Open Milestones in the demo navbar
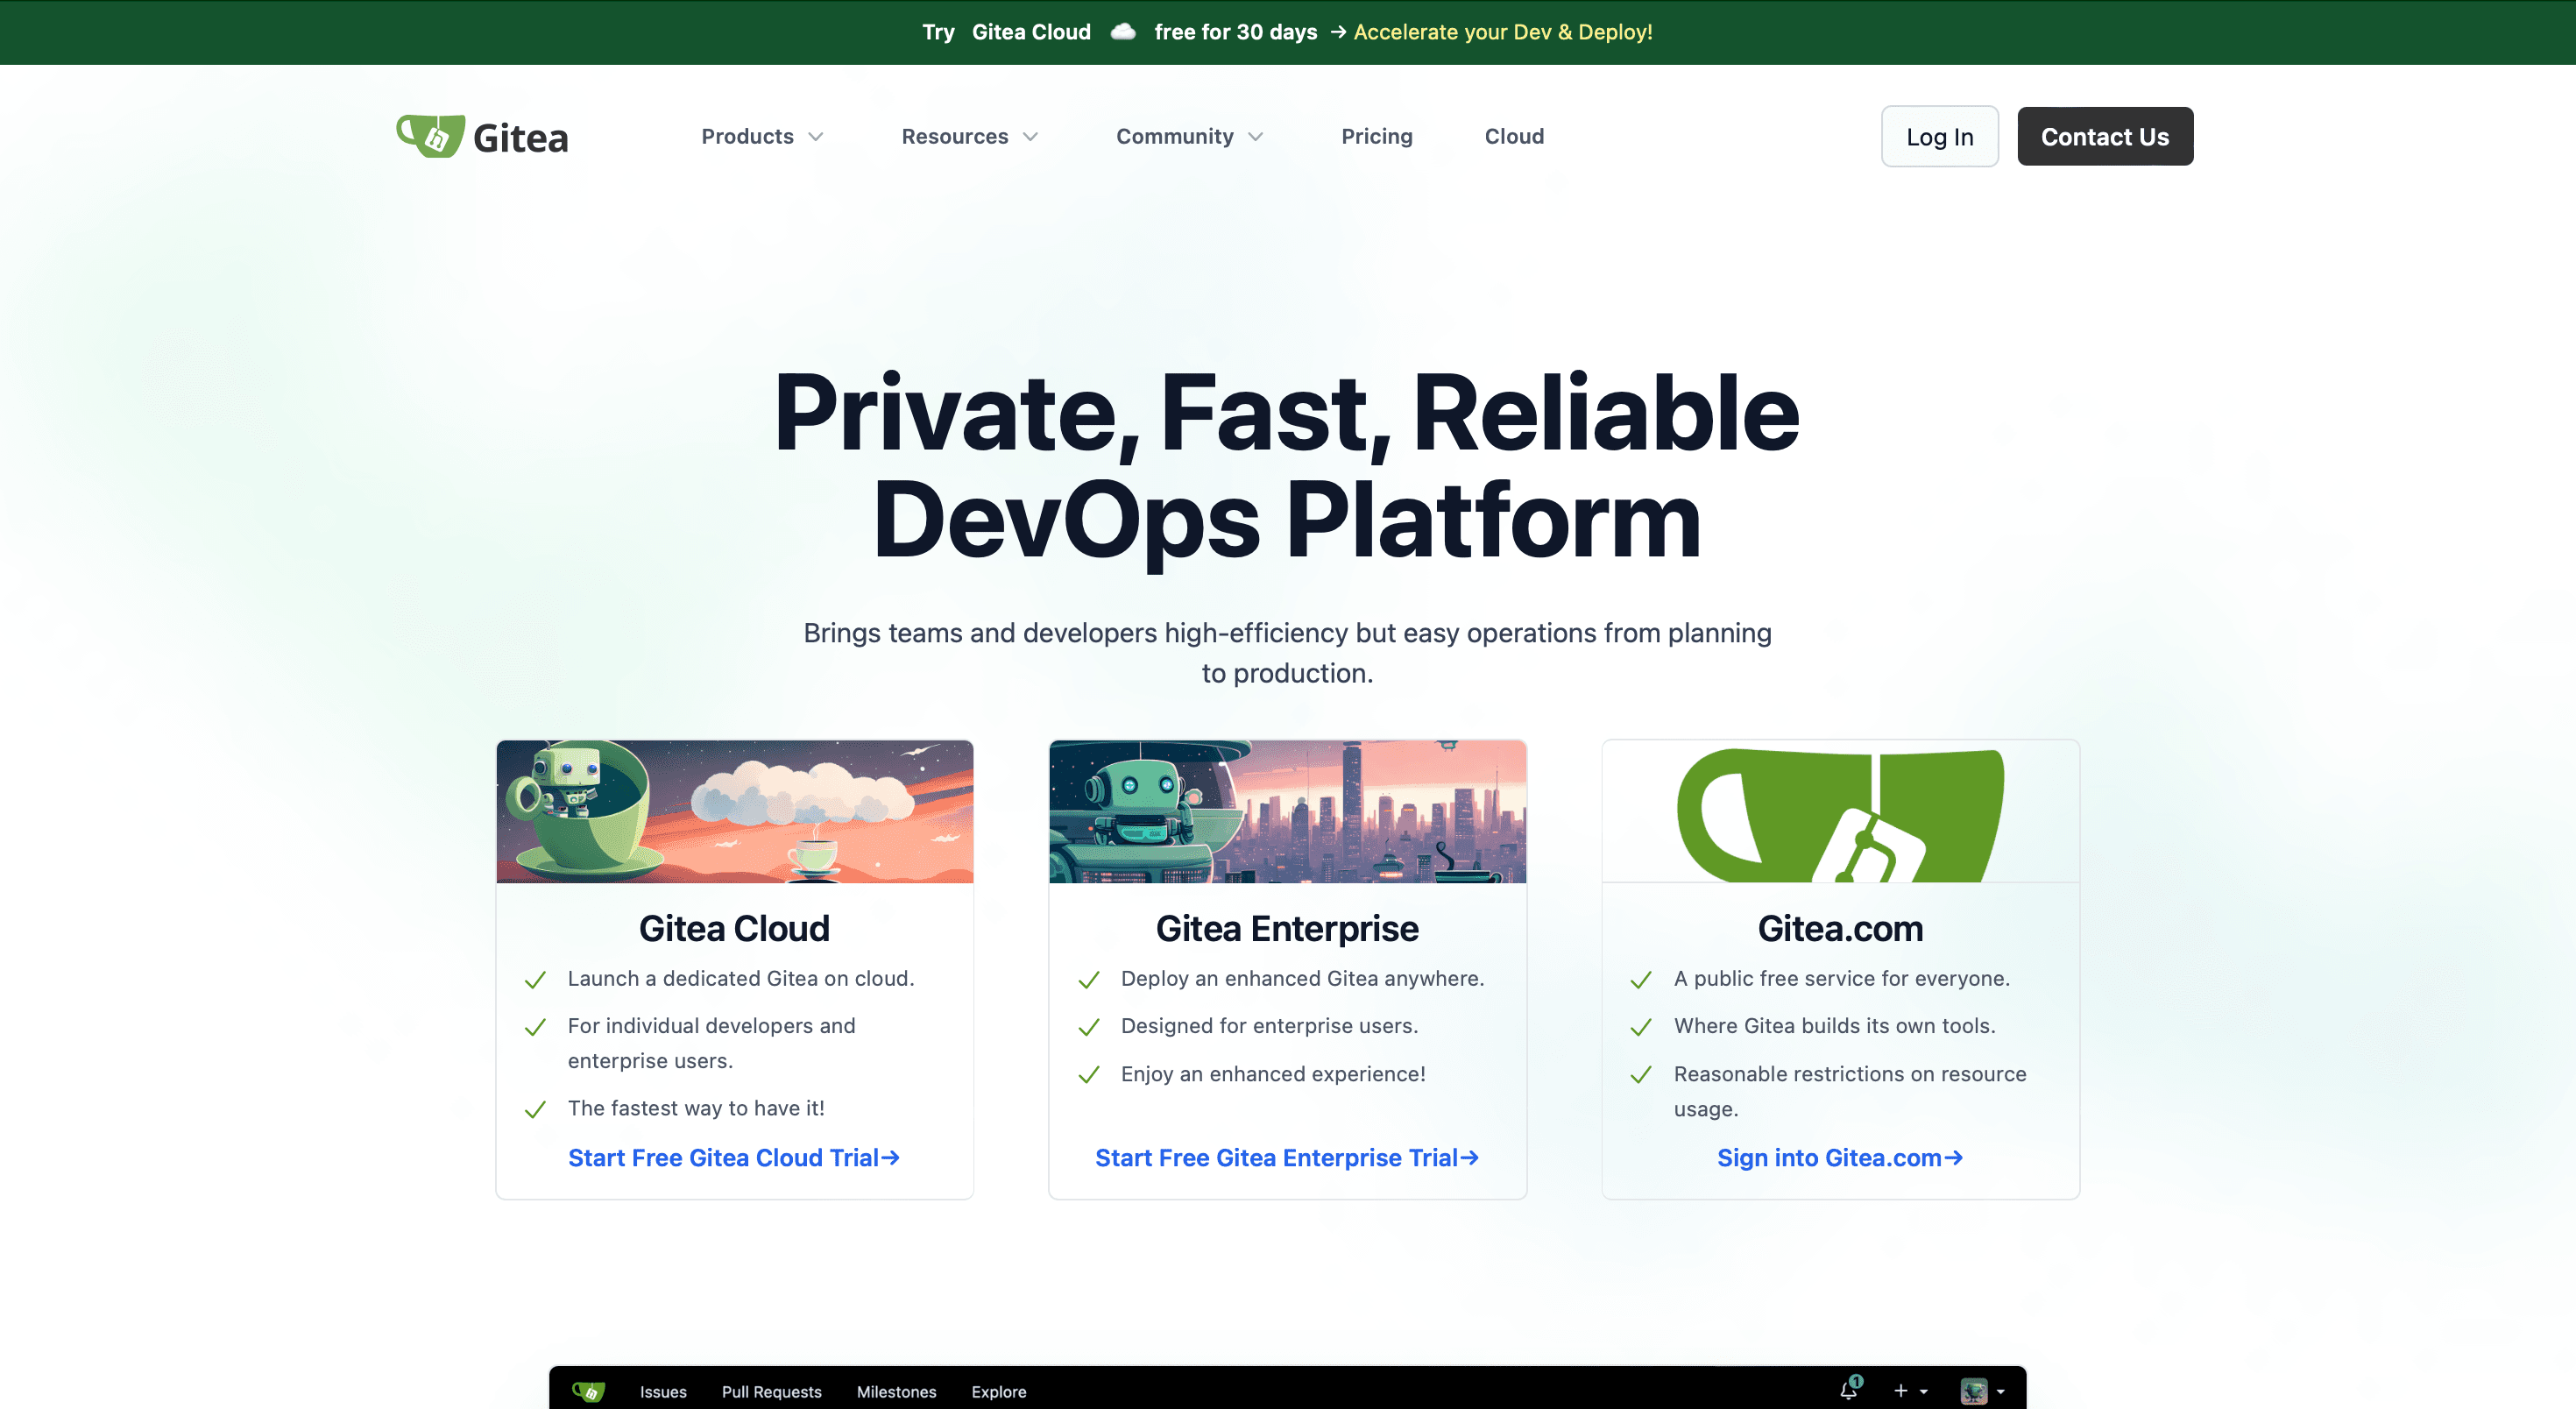The image size is (2576, 1409). 896,1391
